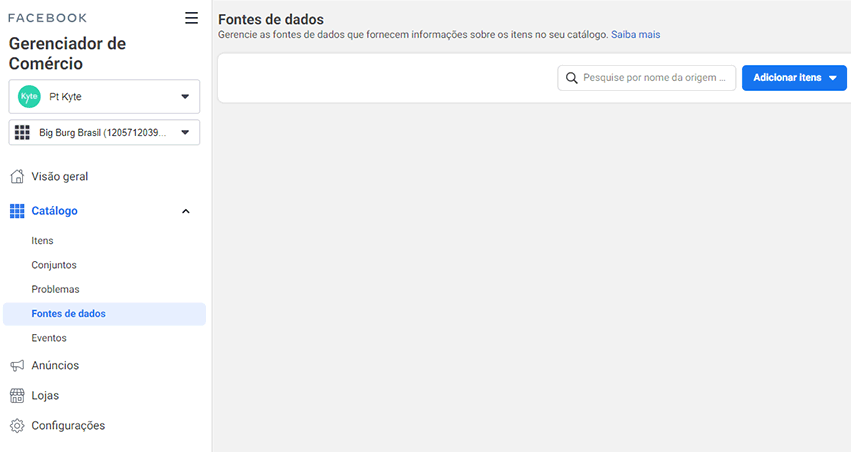Click the storefront icon for Lojas
The image size is (851, 452).
(x=17, y=396)
